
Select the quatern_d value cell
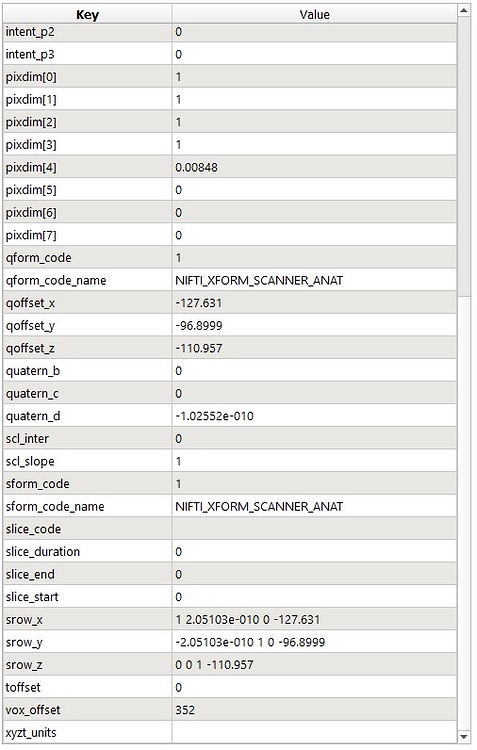click(314, 416)
